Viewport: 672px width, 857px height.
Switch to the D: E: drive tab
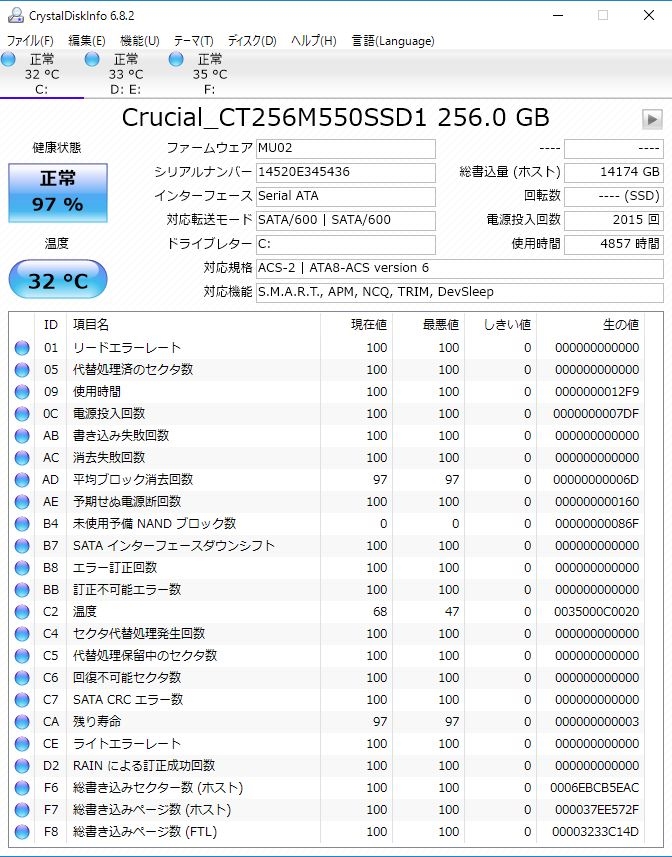(x=126, y=74)
